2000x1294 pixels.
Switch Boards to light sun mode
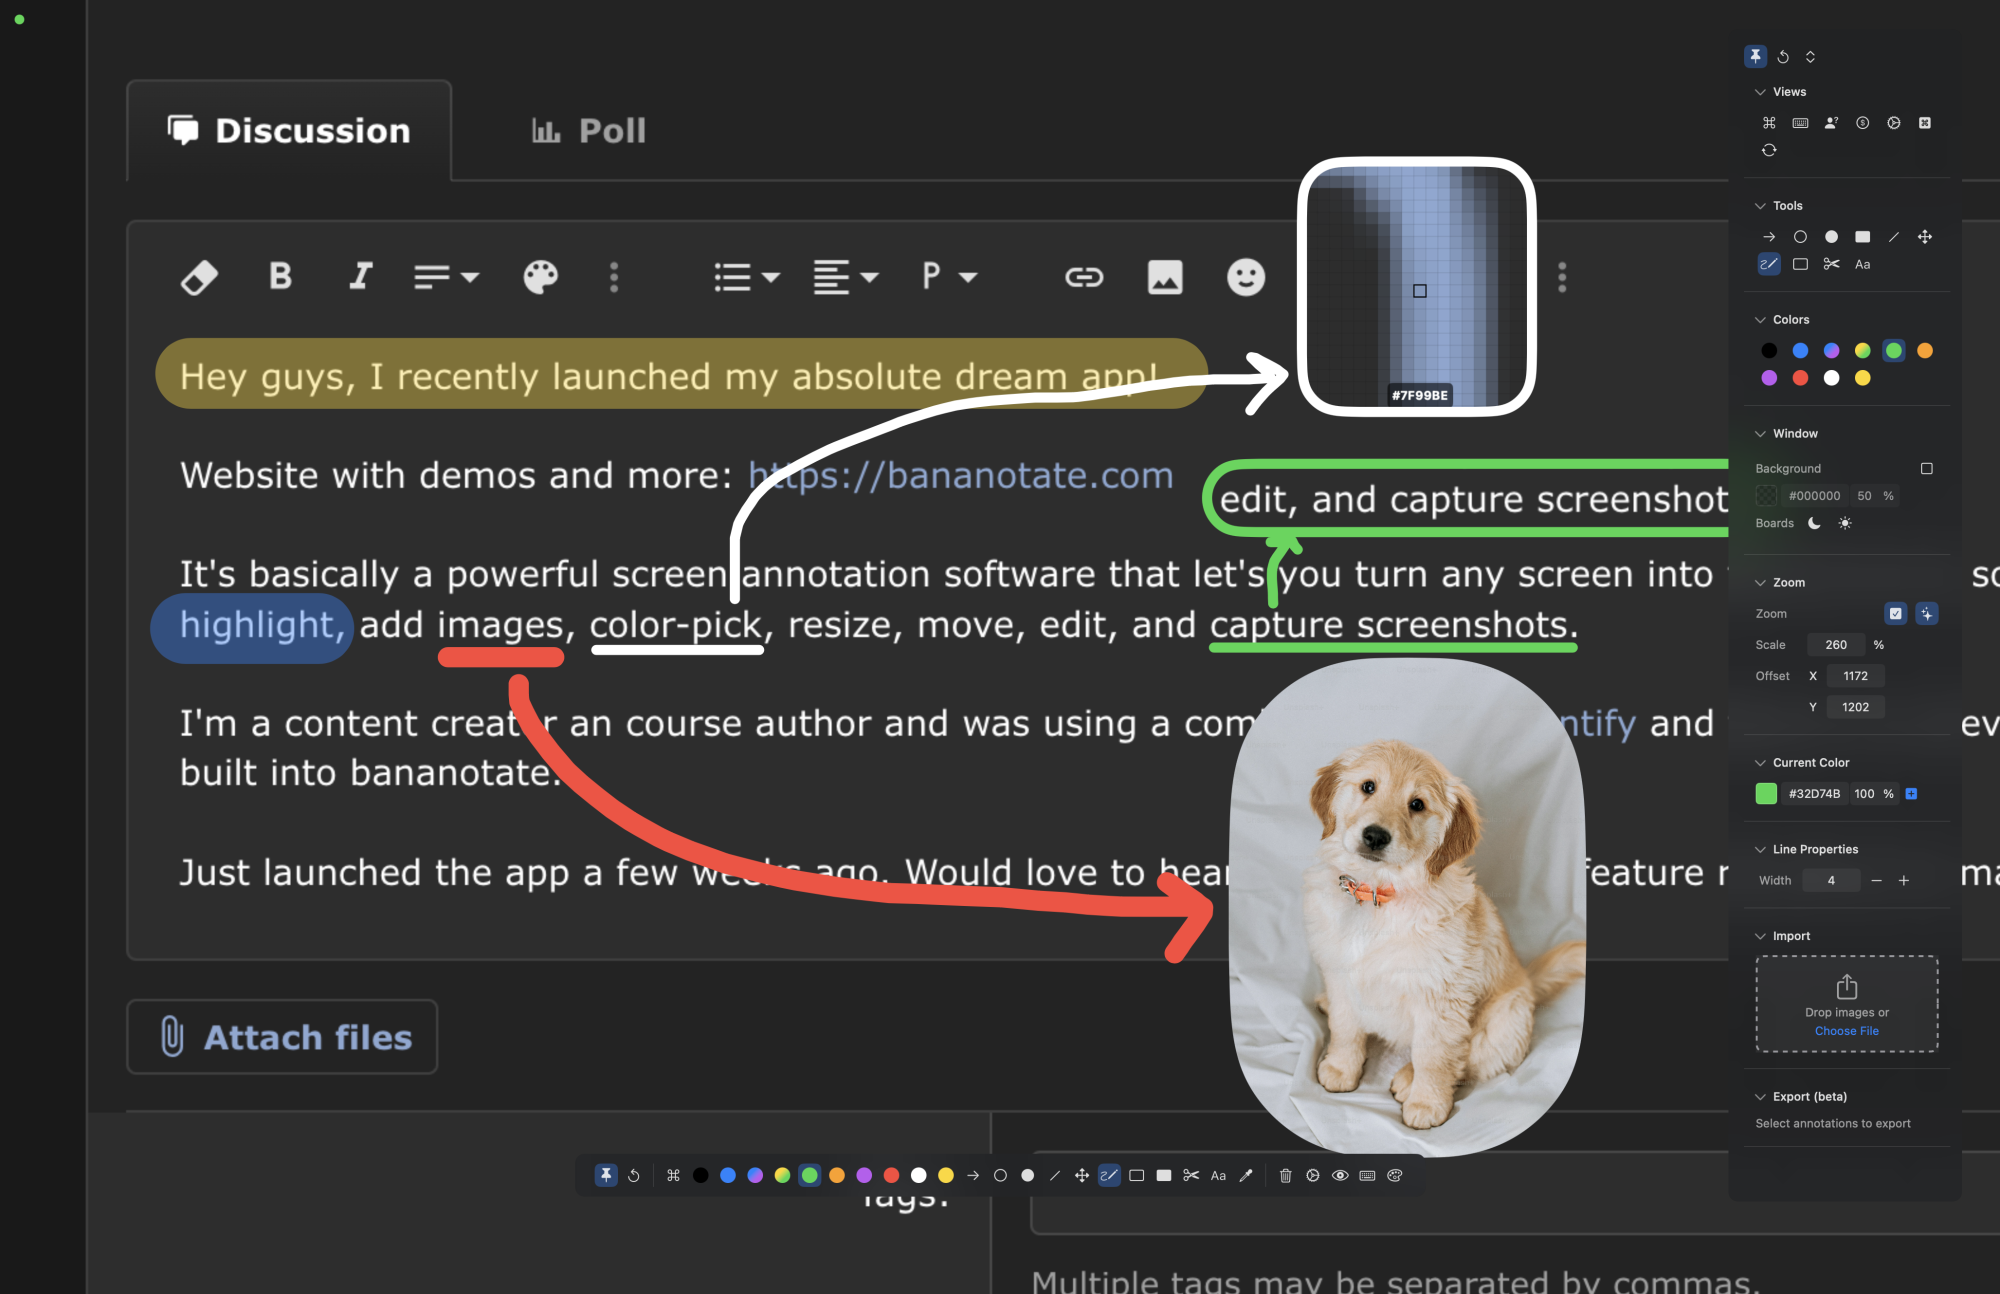(1845, 523)
